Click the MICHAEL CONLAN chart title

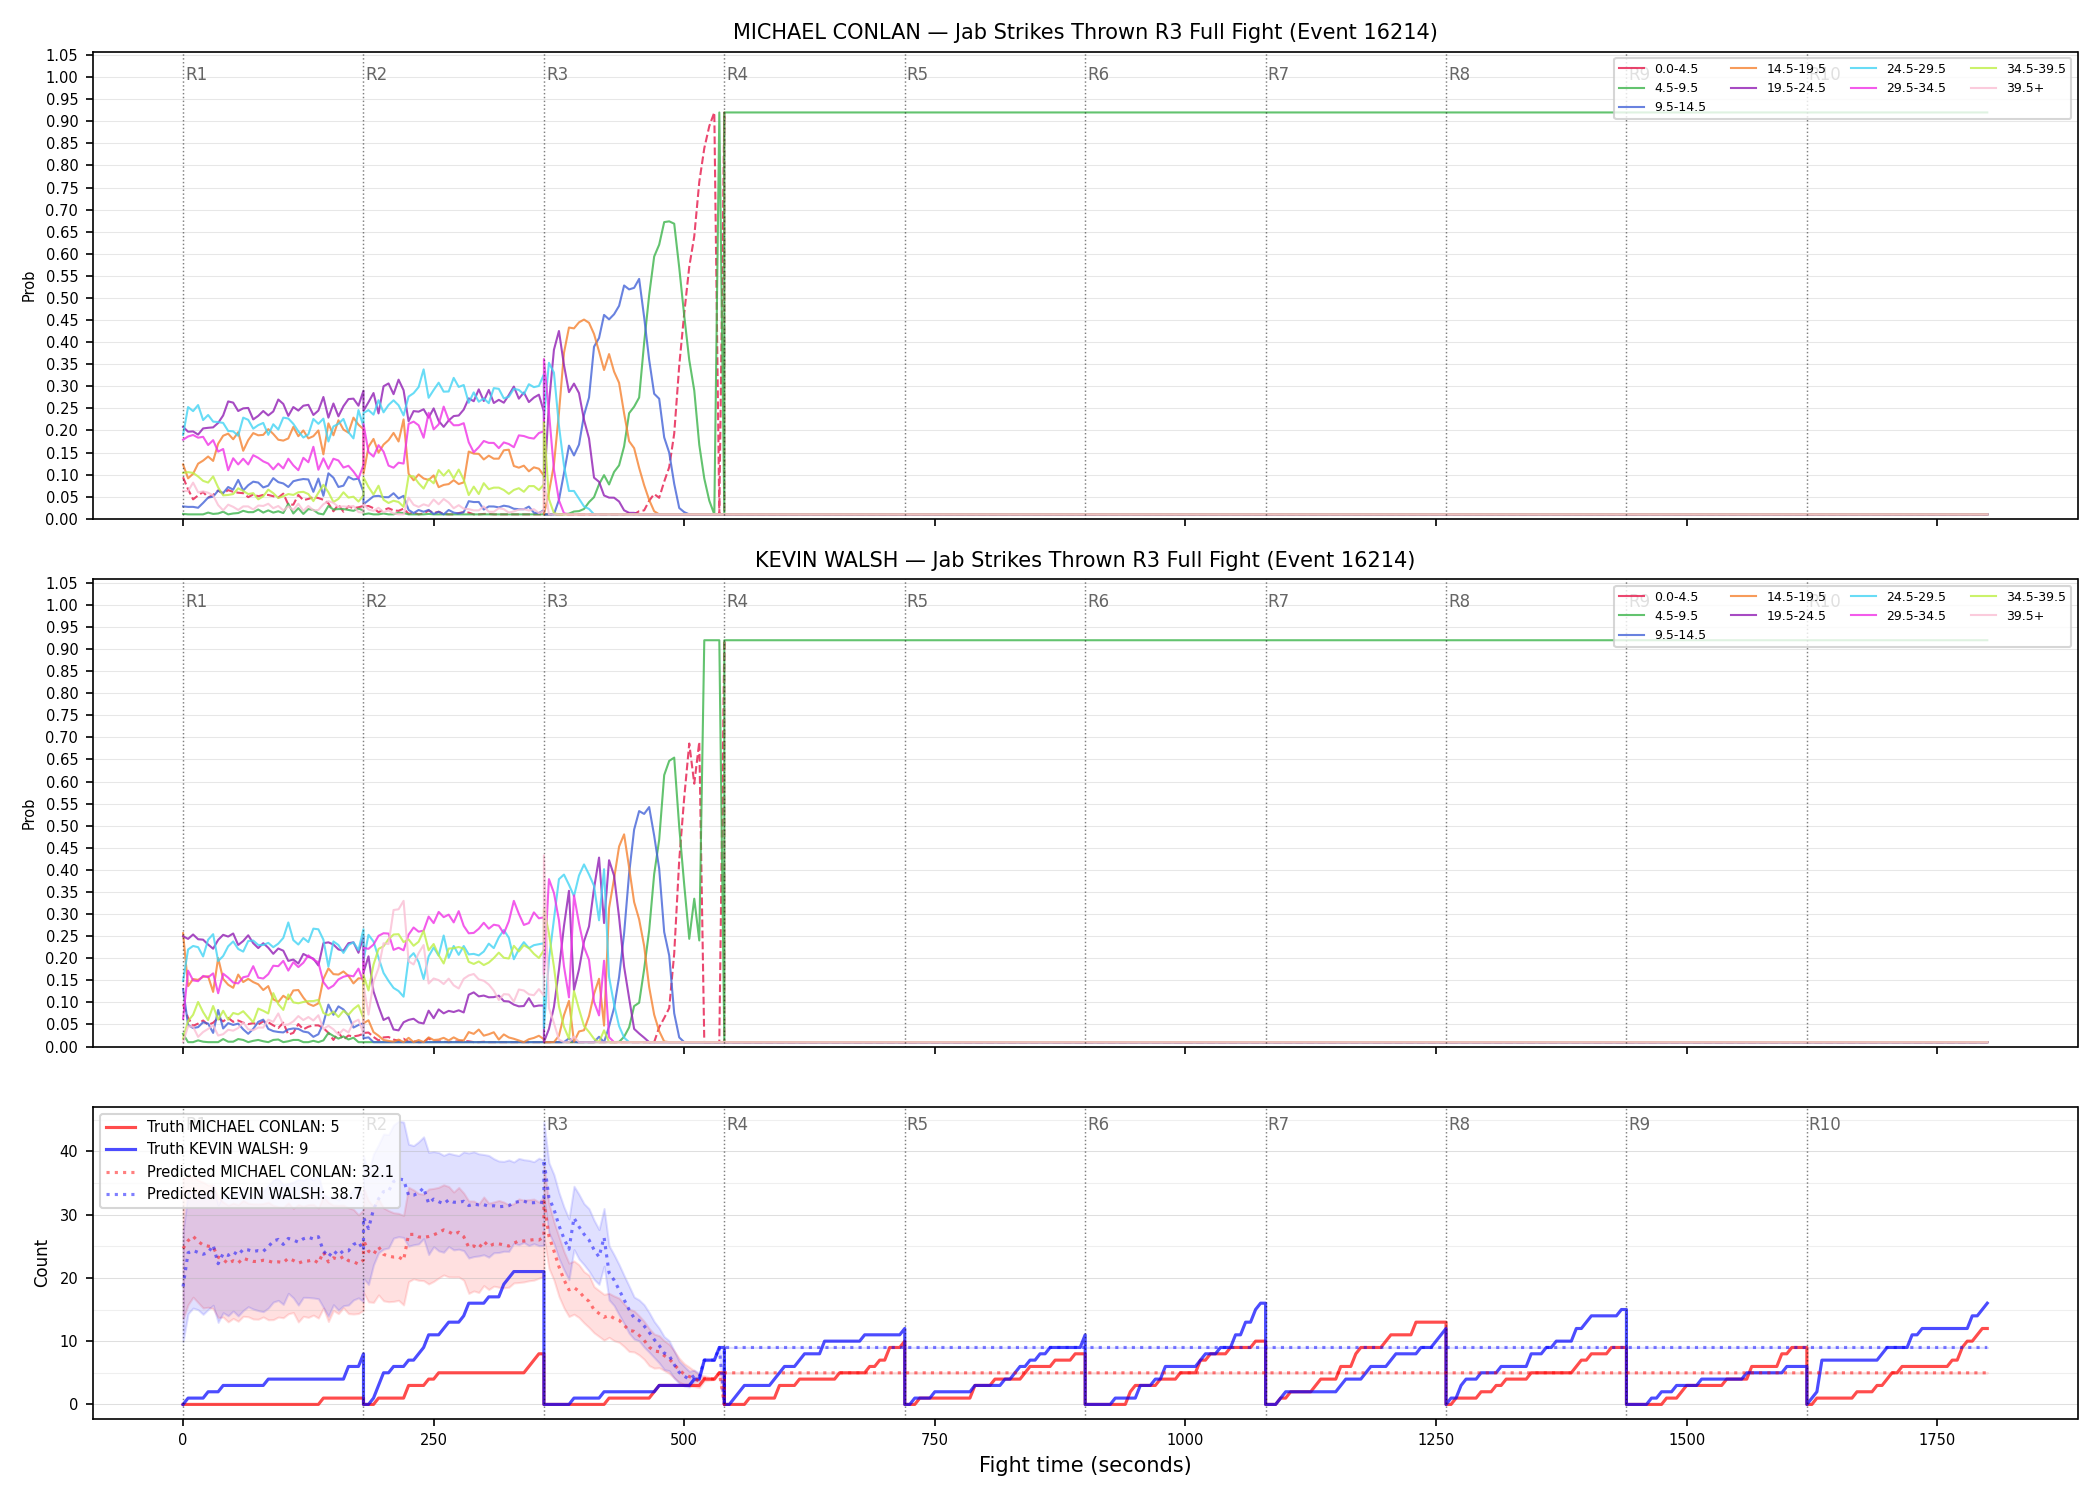click(1085, 32)
